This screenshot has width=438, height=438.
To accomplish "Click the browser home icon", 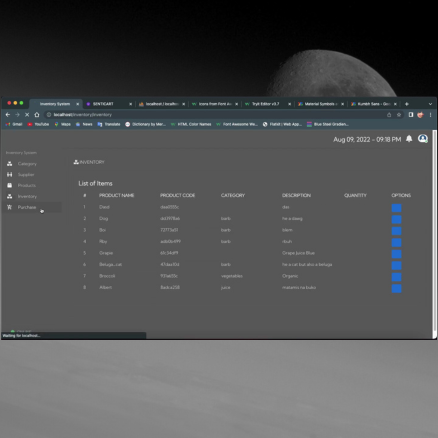I will point(37,115).
